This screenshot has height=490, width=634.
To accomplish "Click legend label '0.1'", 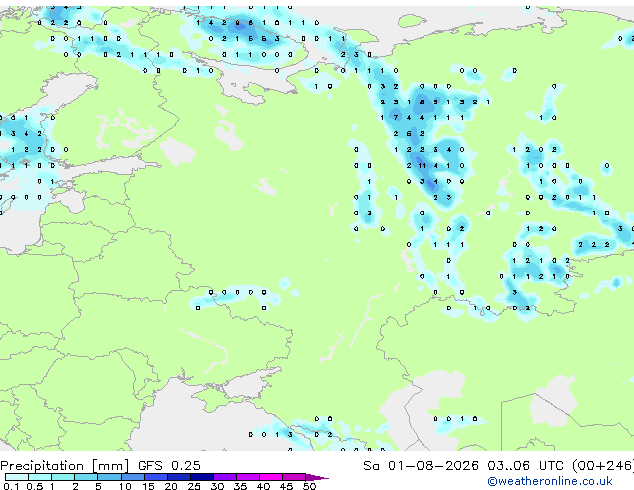I will point(11,486).
